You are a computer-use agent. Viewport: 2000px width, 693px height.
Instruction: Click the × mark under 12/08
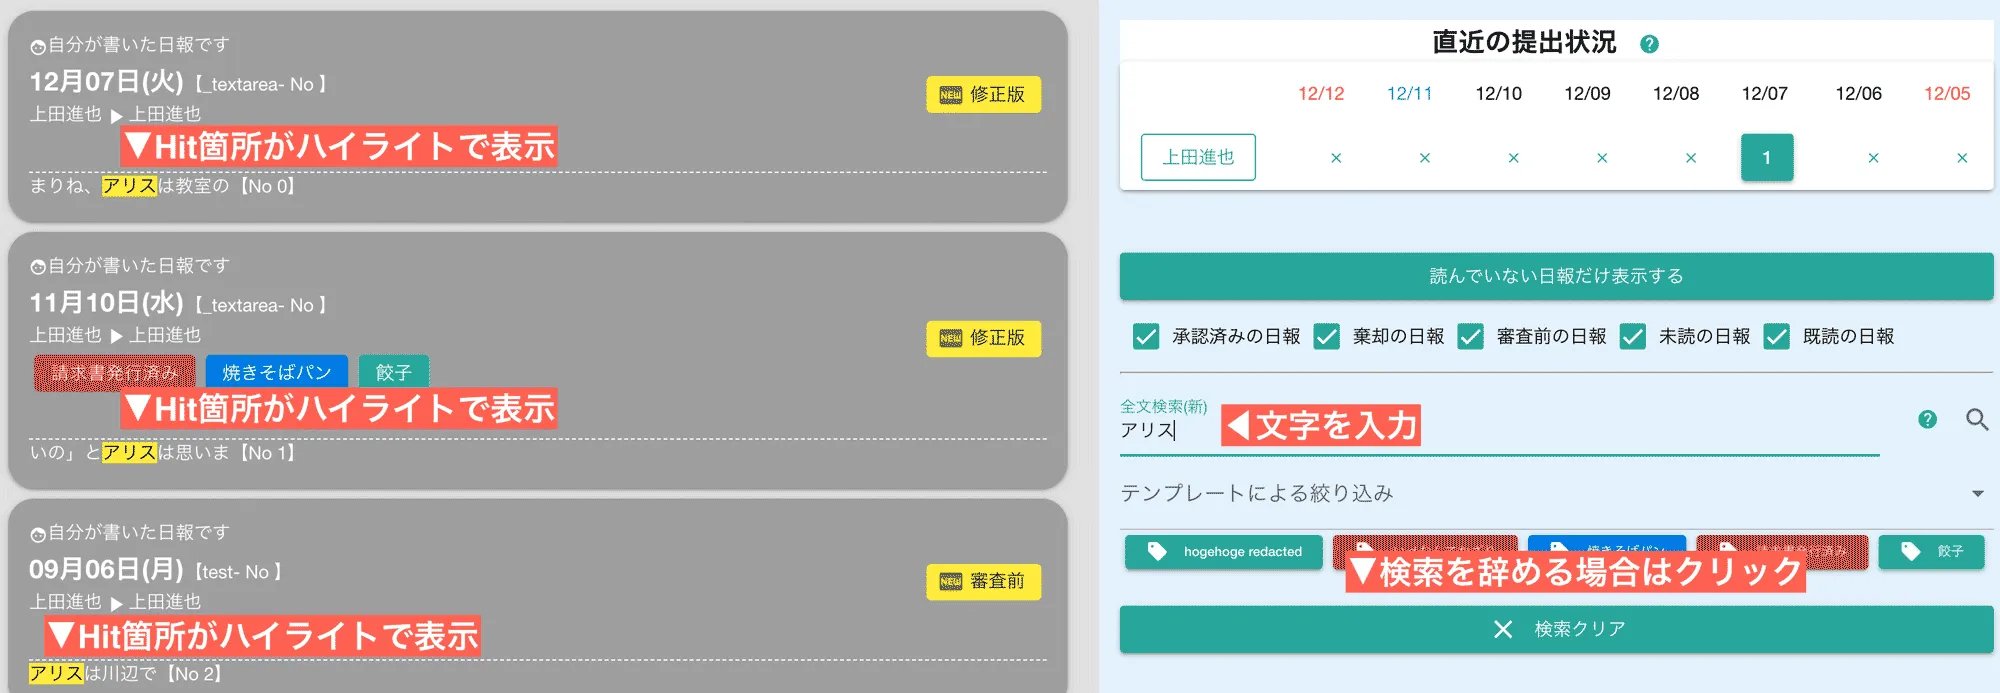point(1691,158)
